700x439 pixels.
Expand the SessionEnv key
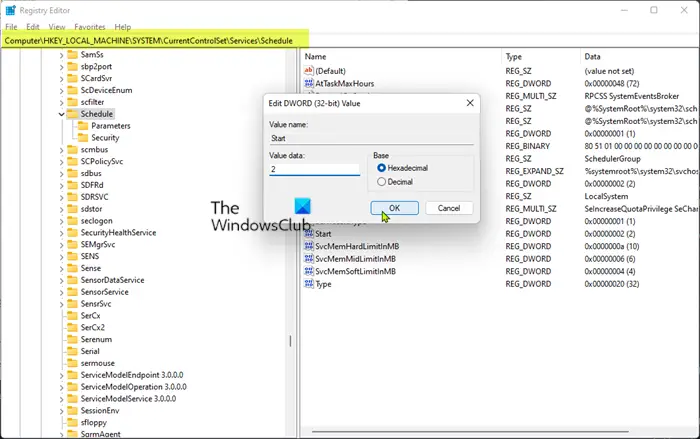click(62, 411)
